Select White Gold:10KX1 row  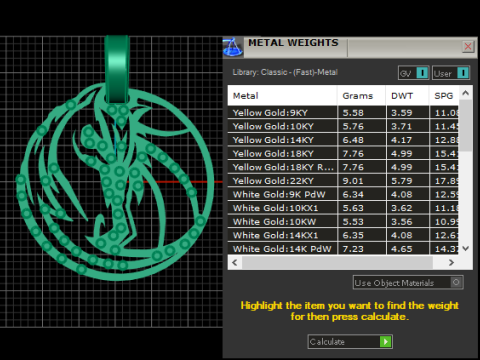pos(343,208)
